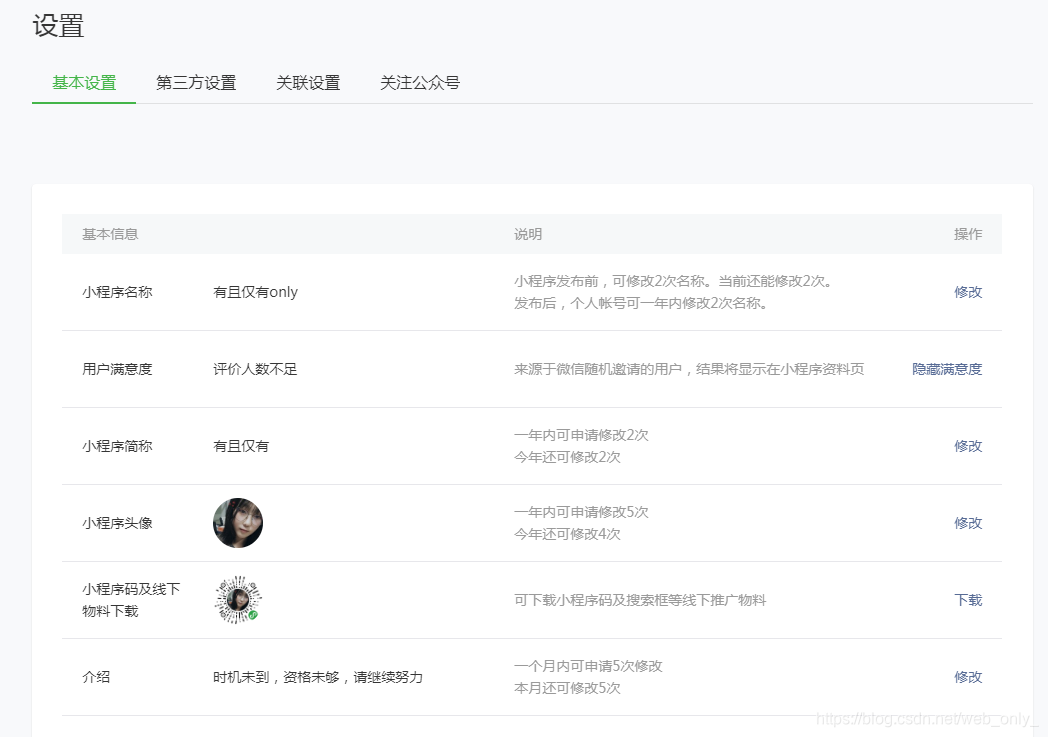The width and height of the screenshot is (1048, 737).
Task: Click 修改 to change the mini program avatar
Action: [x=967, y=522]
